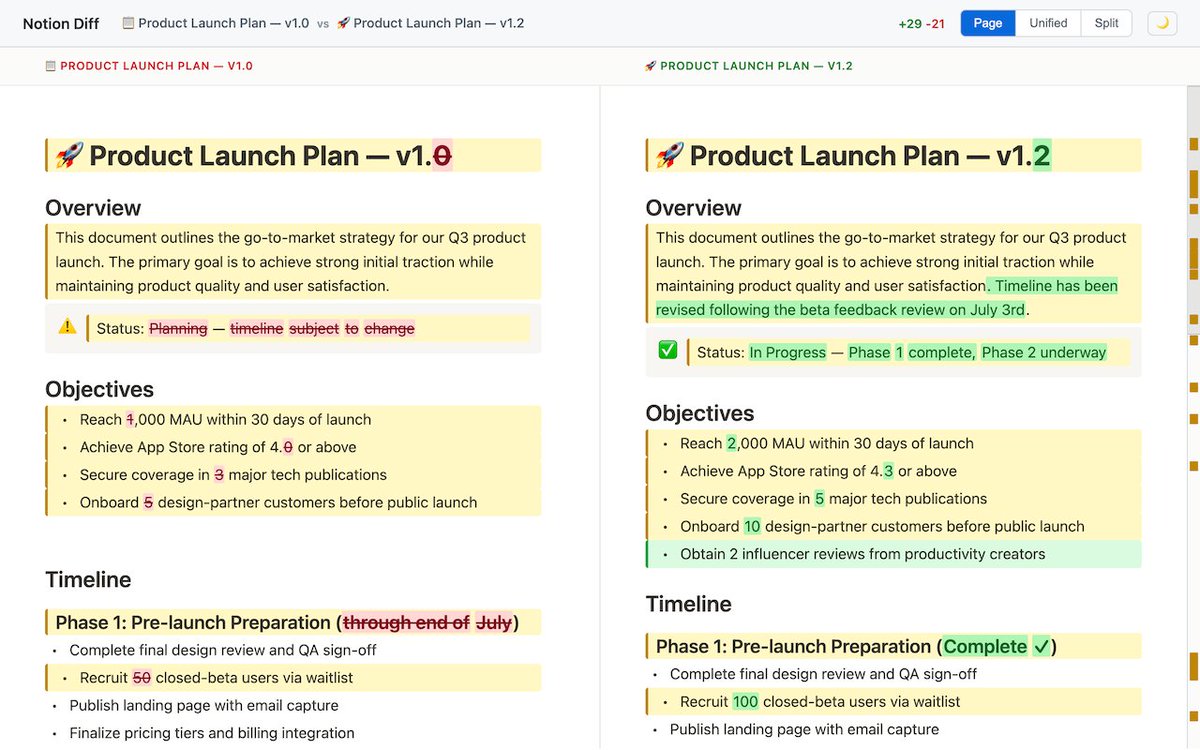Screen dimensions: 1200x750
Task: Click the Timeline heading in the right pane
Action: (688, 604)
